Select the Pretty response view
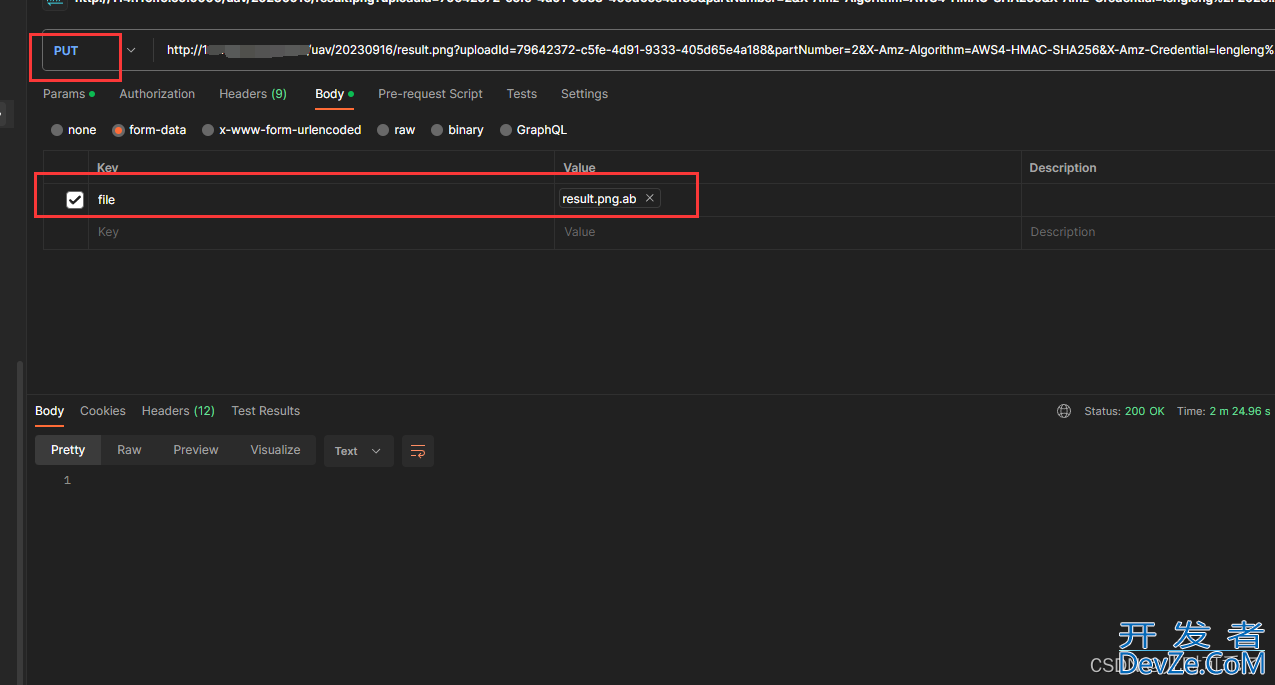 click(68, 450)
